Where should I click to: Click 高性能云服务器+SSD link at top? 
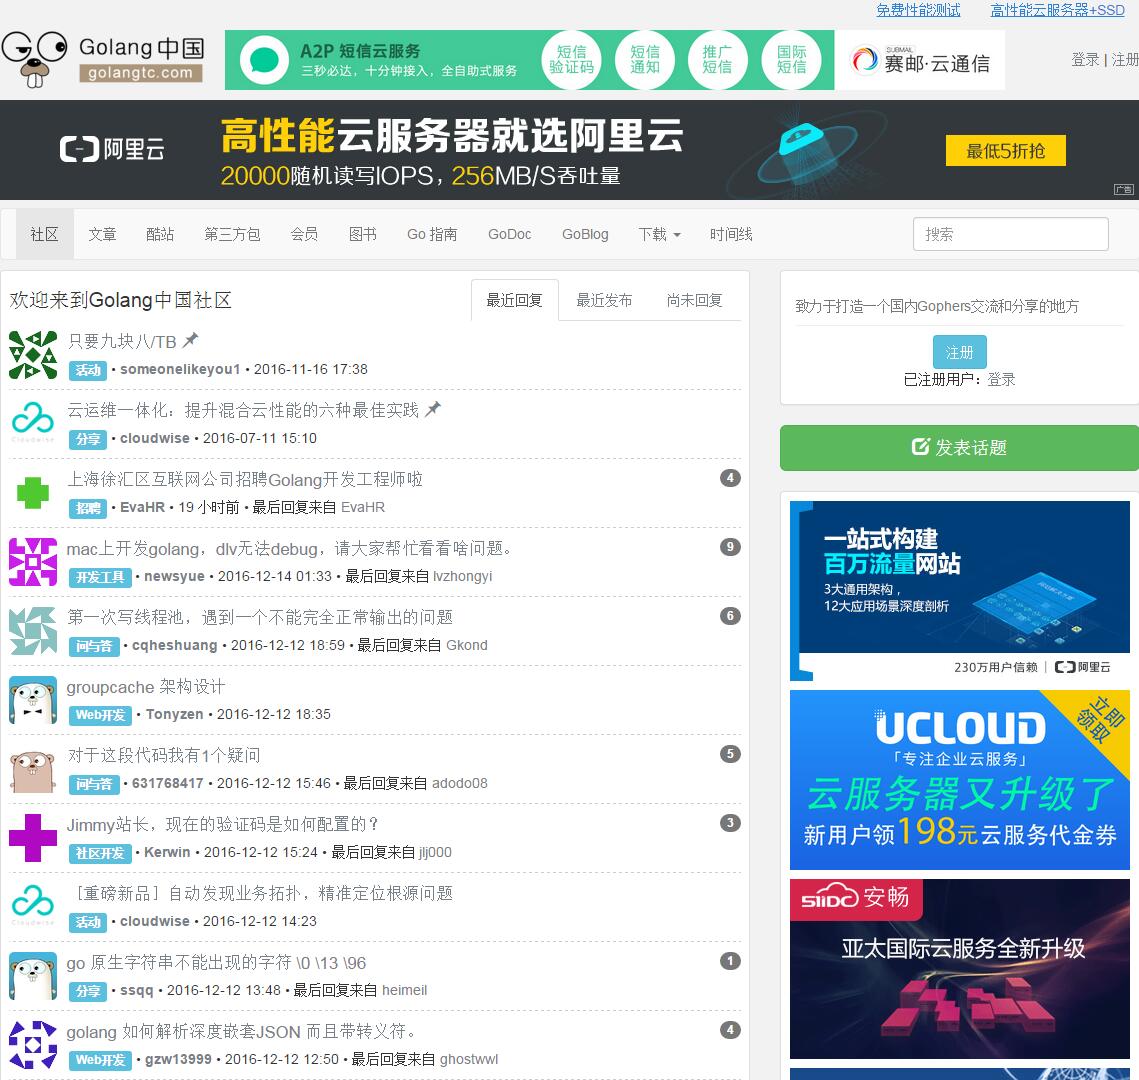(1058, 10)
